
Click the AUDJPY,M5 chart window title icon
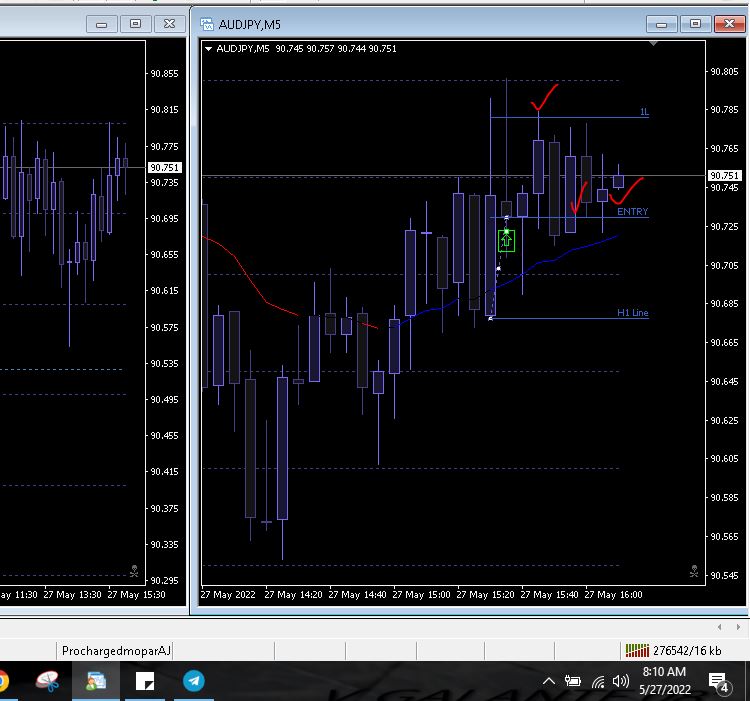[208, 23]
